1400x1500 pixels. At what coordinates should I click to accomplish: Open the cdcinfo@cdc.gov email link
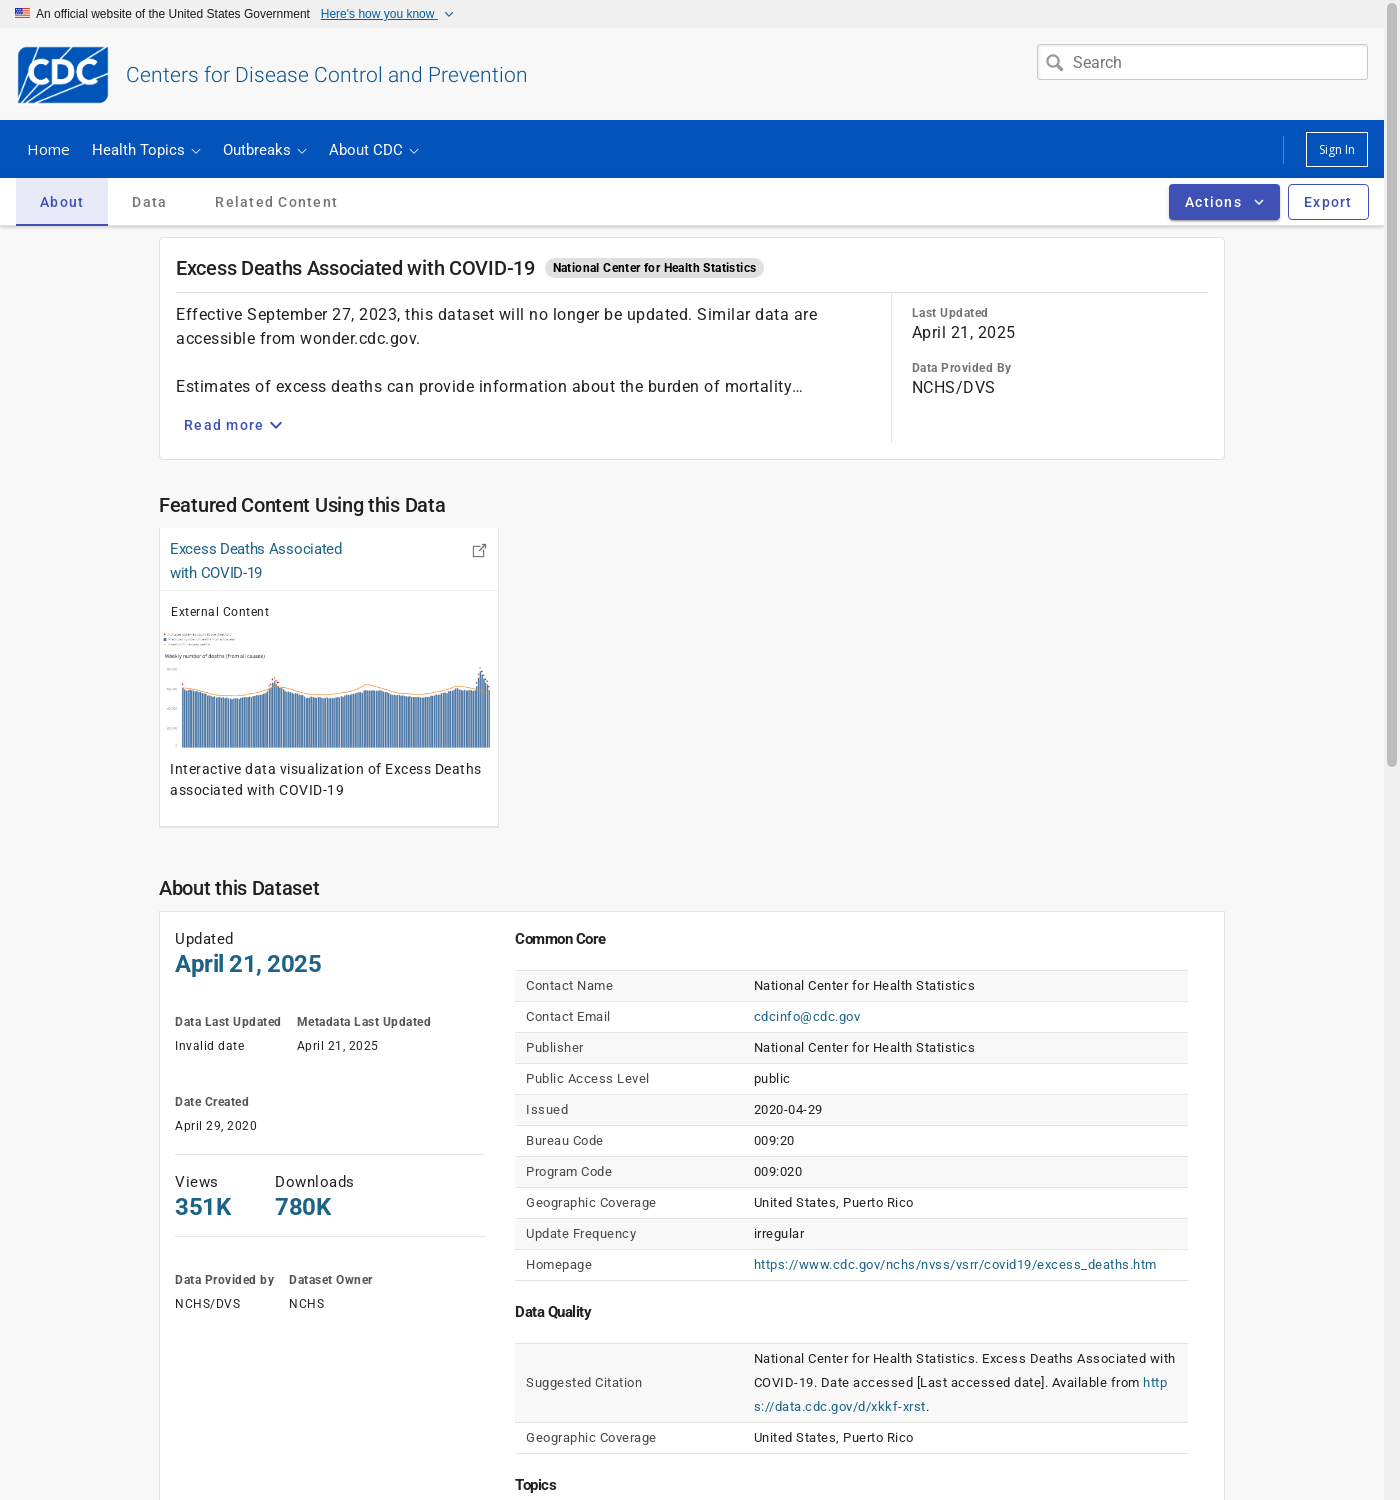(x=807, y=1017)
